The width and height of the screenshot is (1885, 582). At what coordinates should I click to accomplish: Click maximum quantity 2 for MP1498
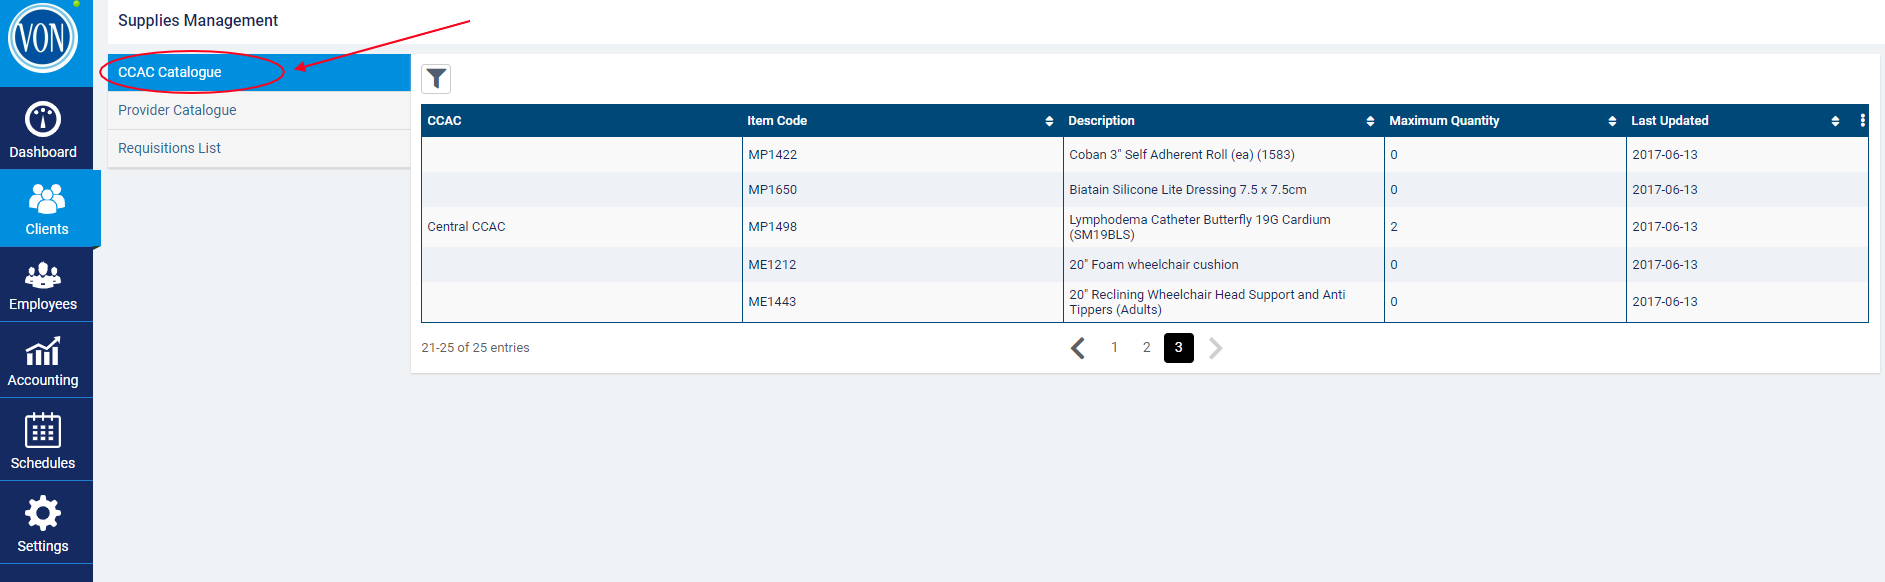point(1394,227)
